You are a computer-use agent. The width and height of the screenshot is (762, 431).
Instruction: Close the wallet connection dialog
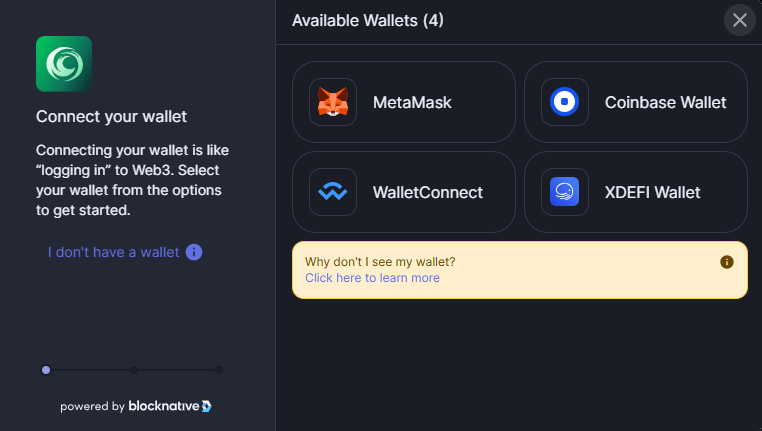(x=740, y=20)
